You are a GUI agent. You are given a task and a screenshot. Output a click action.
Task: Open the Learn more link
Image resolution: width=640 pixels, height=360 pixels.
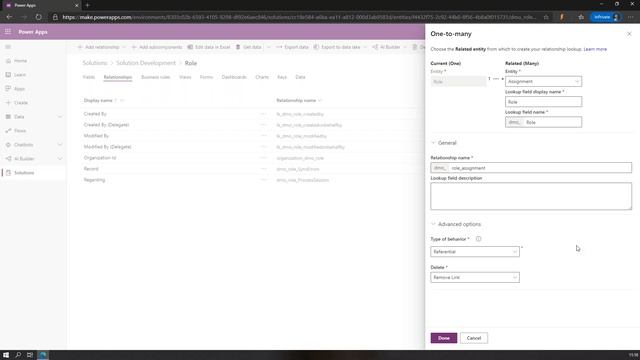595,49
